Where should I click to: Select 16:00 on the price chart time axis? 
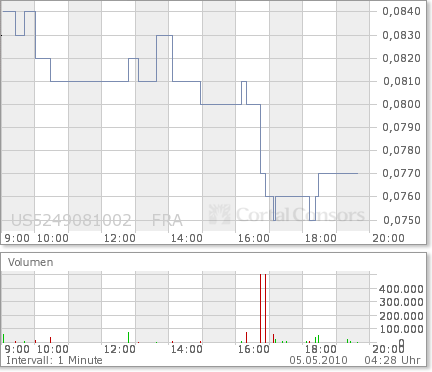[254, 238]
